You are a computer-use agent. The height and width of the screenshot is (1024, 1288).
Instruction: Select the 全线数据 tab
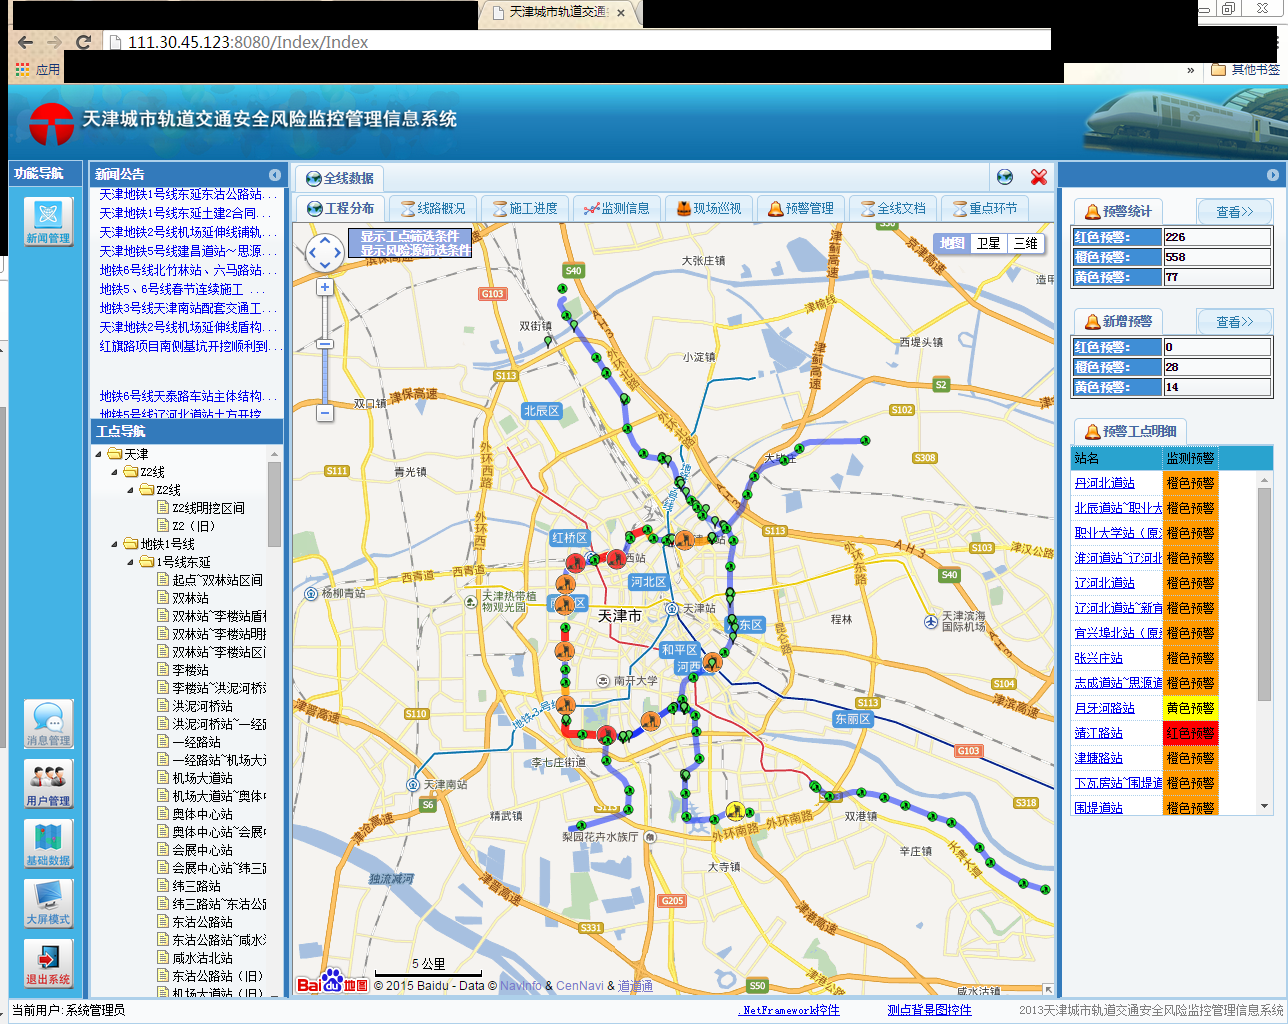[340, 178]
